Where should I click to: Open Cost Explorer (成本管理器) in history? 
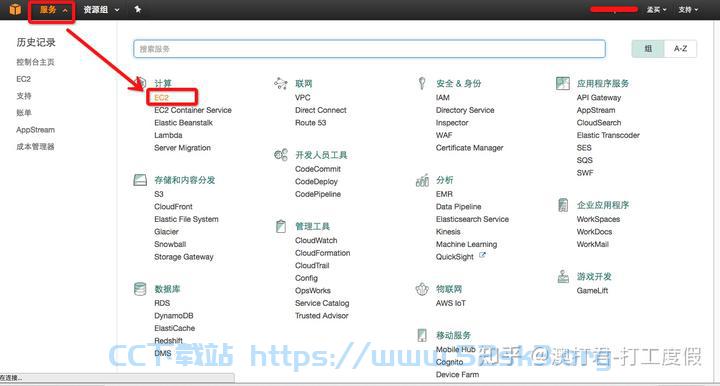click(35, 147)
